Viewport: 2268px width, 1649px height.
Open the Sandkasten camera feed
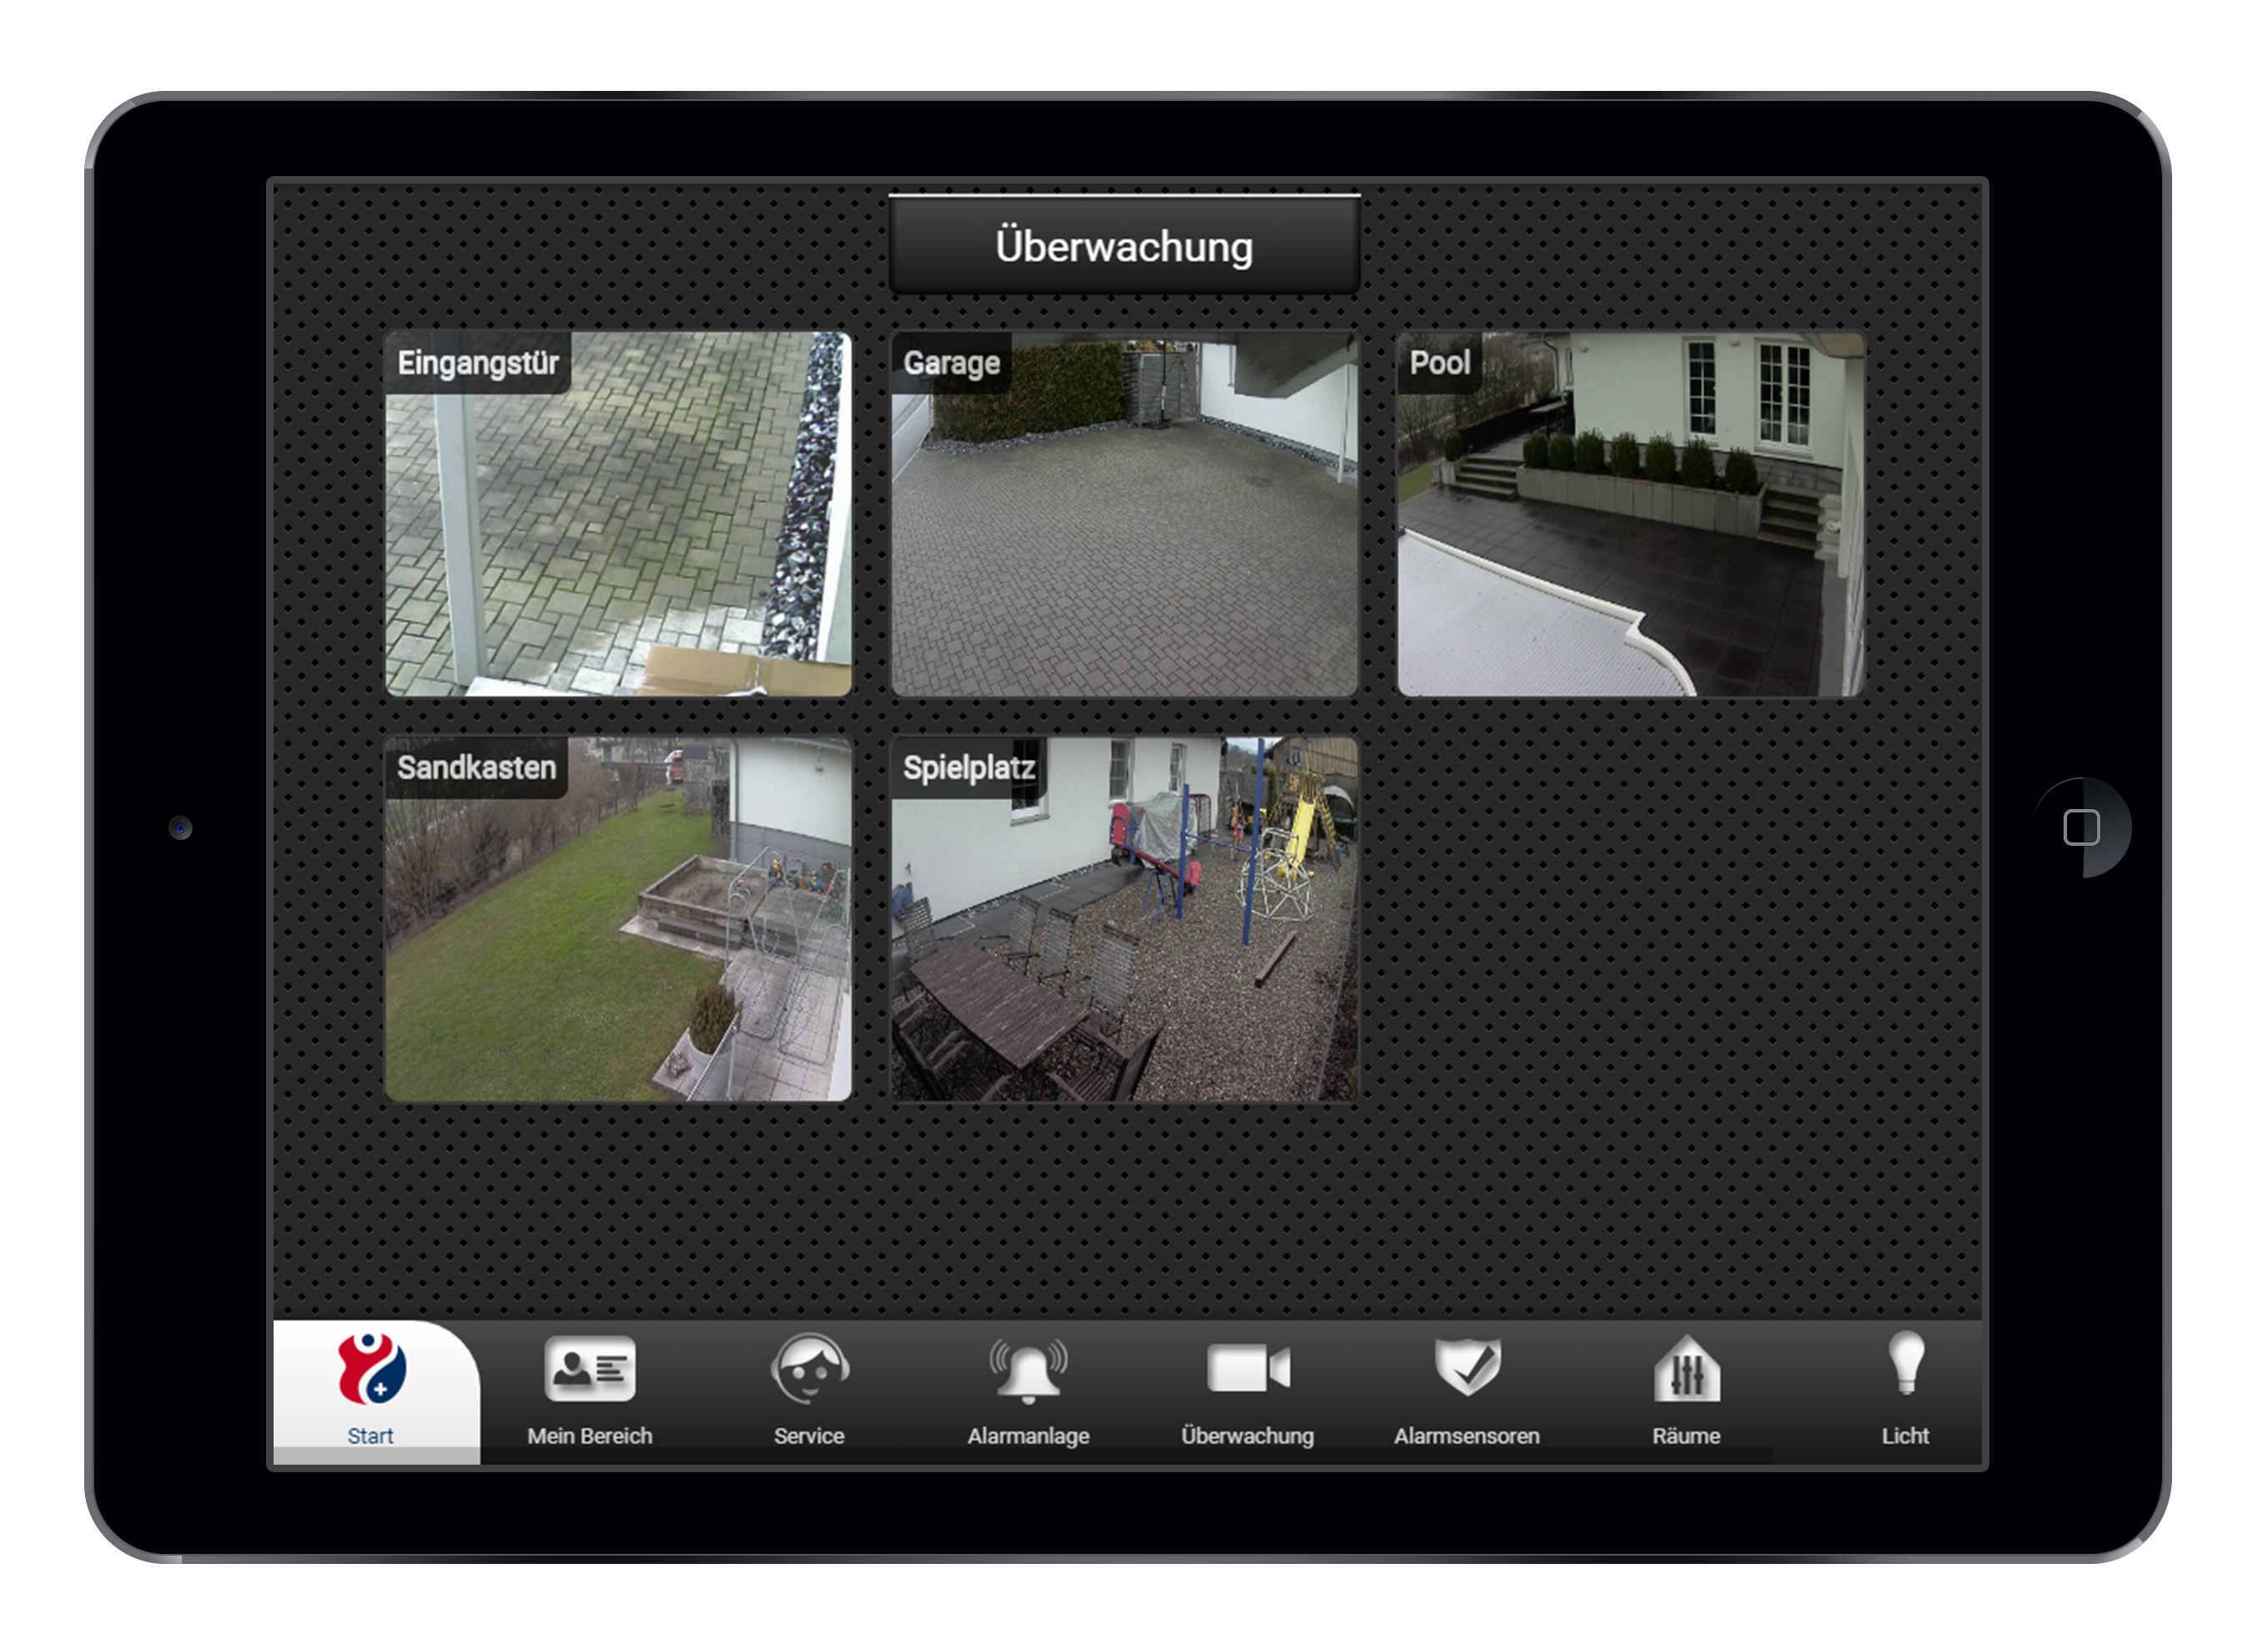(x=619, y=919)
